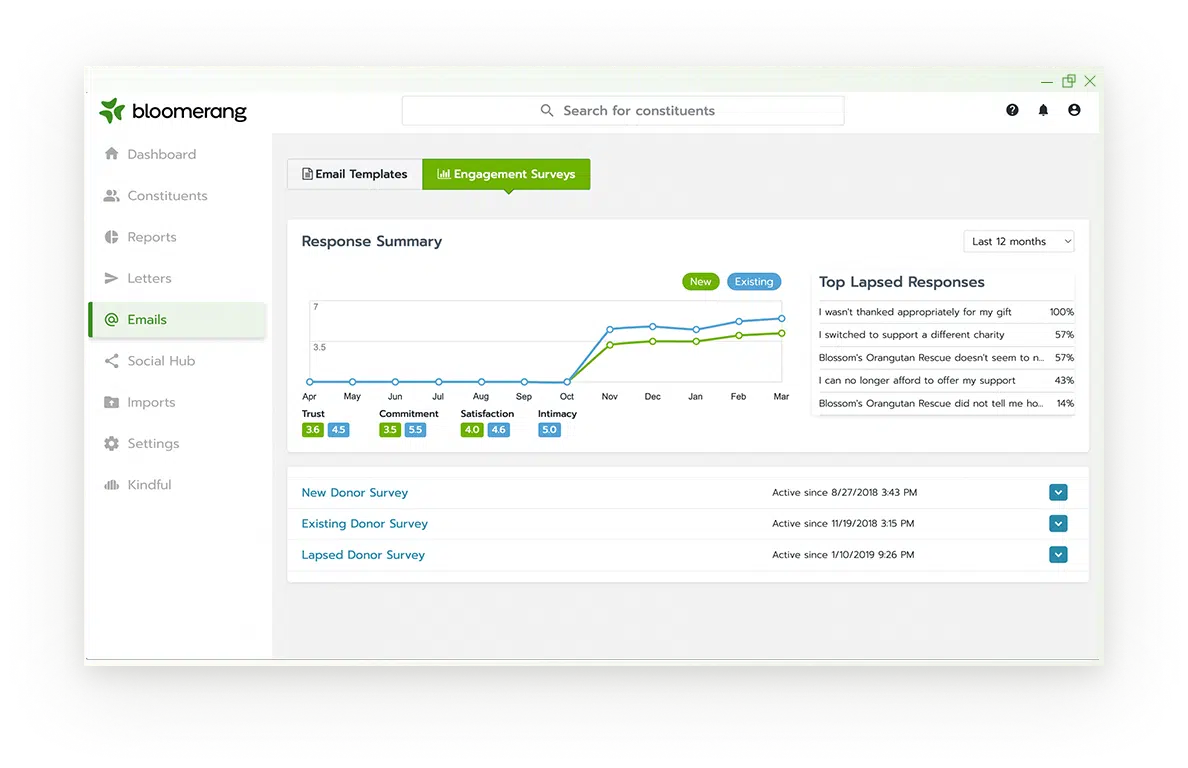Viewport: 1188px width, 768px height.
Task: Click the Bloomerang logo
Action: pyautogui.click(x=173, y=111)
